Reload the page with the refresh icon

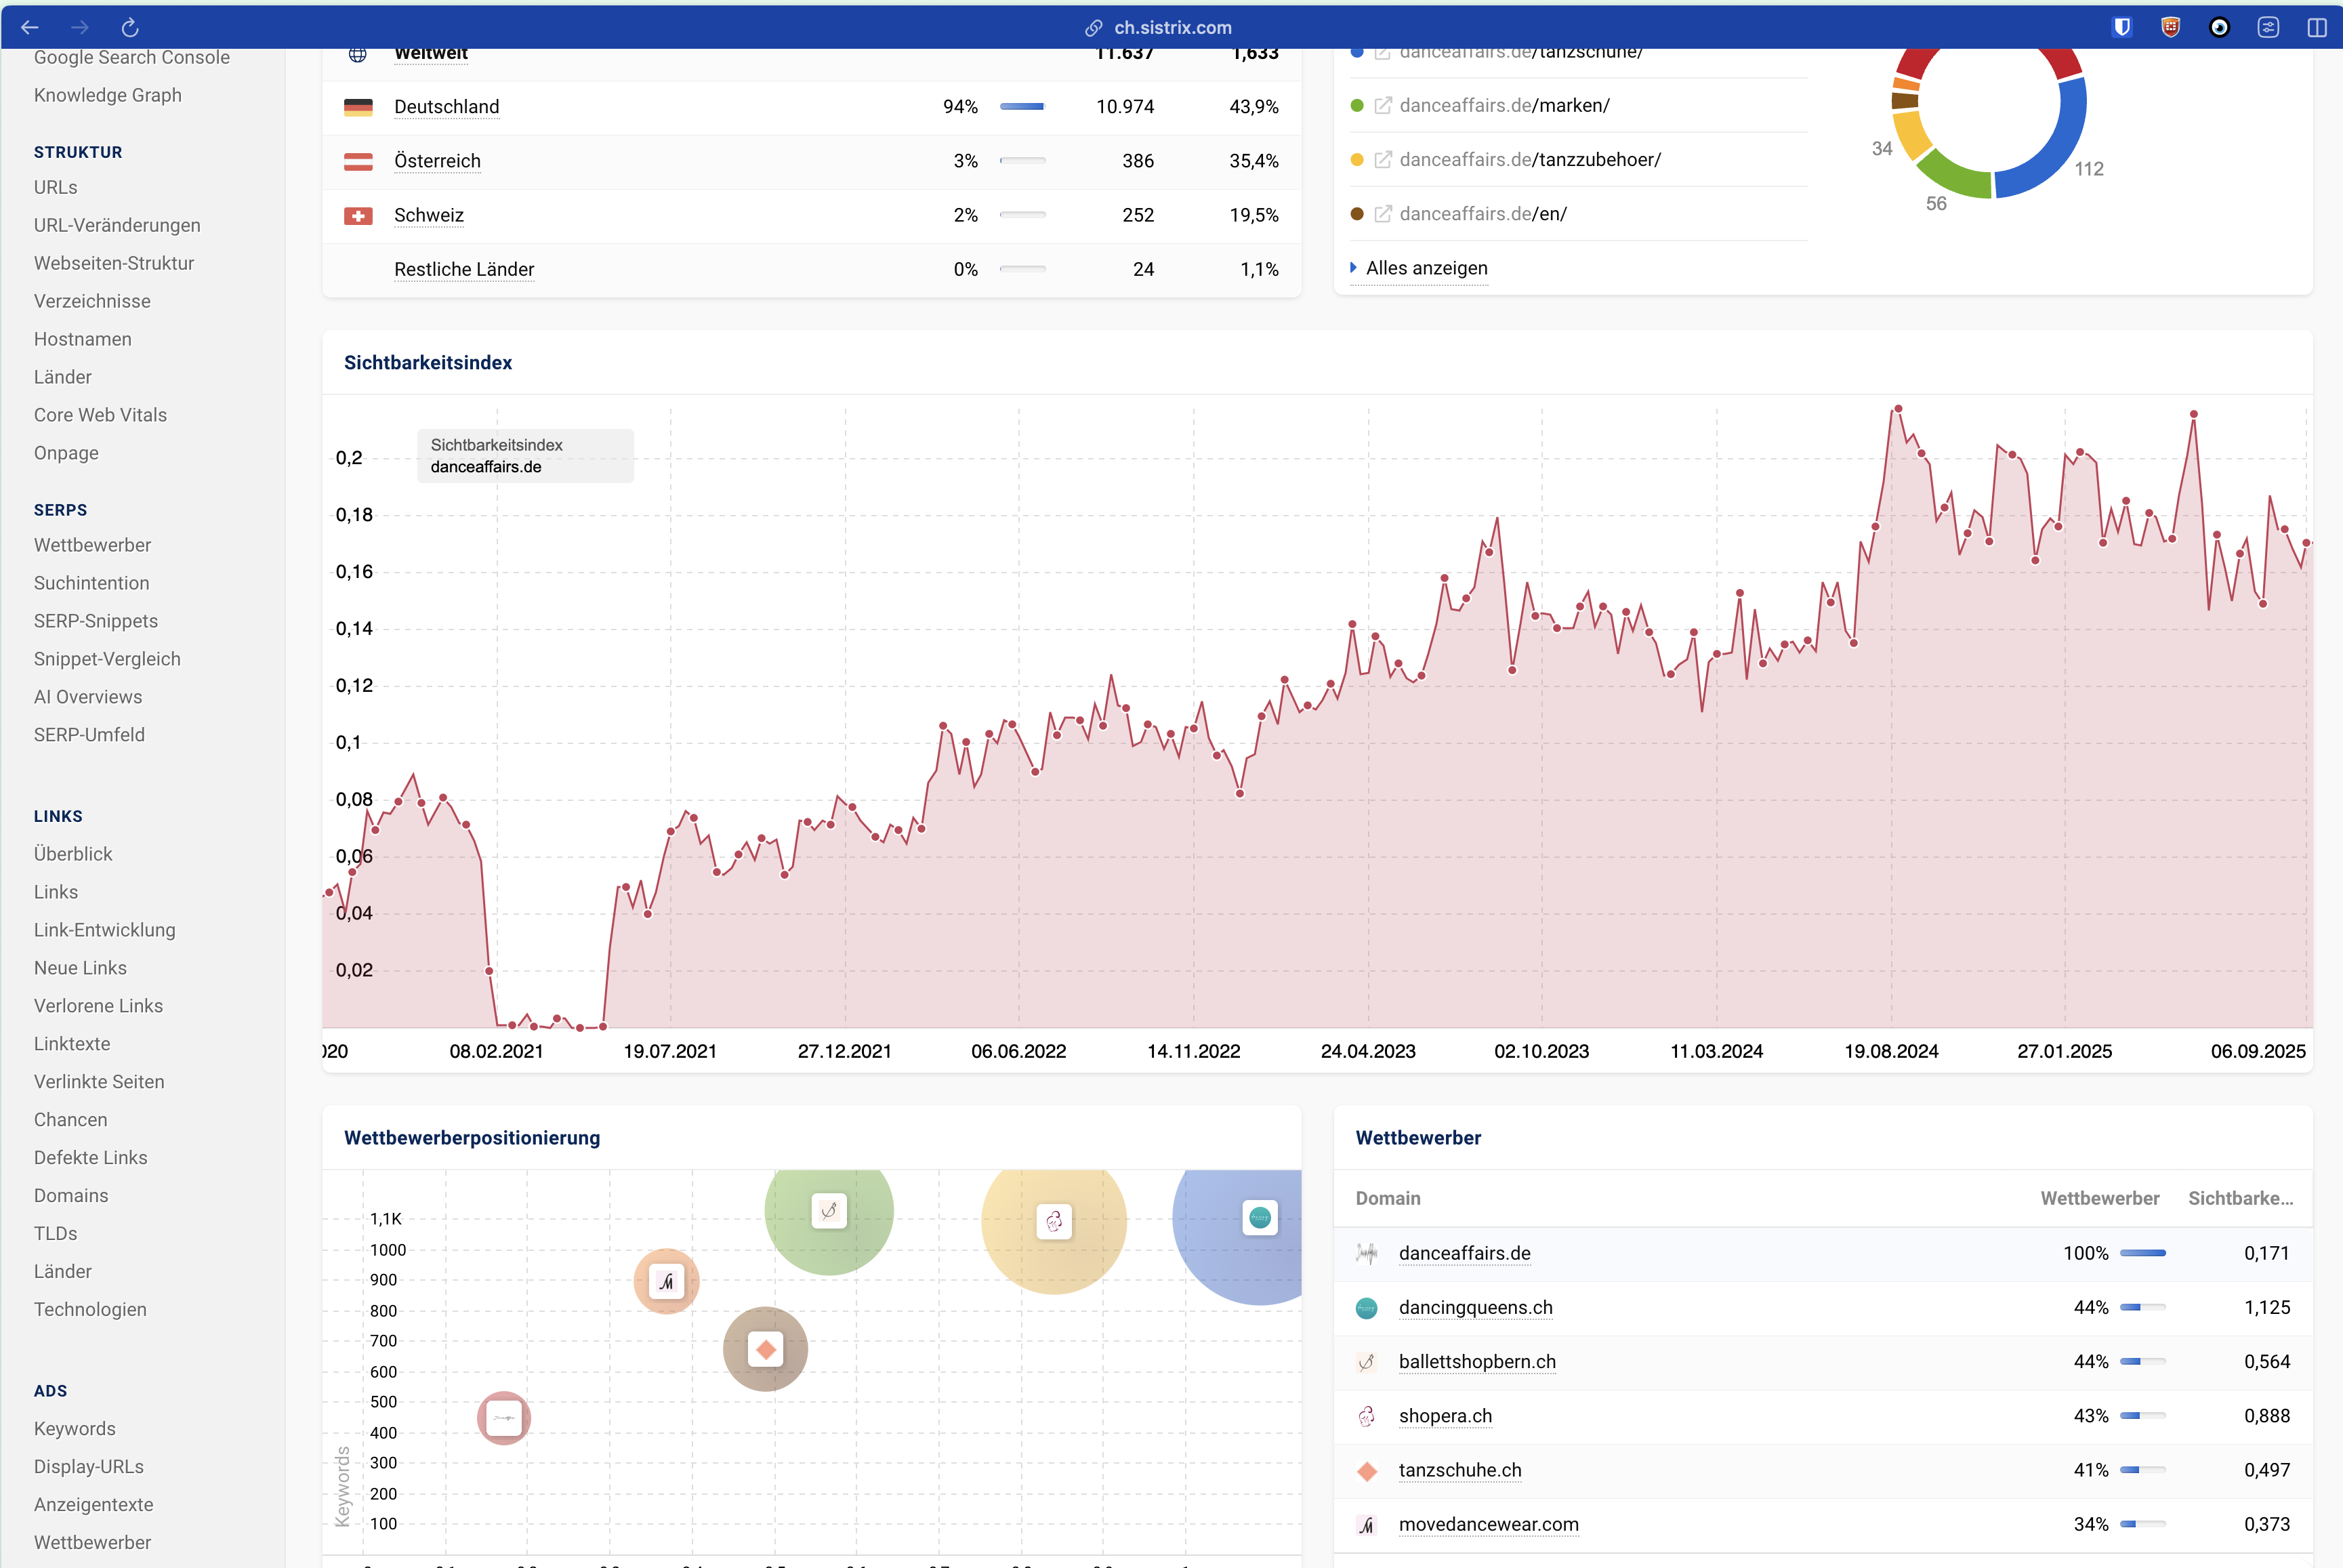click(x=130, y=27)
